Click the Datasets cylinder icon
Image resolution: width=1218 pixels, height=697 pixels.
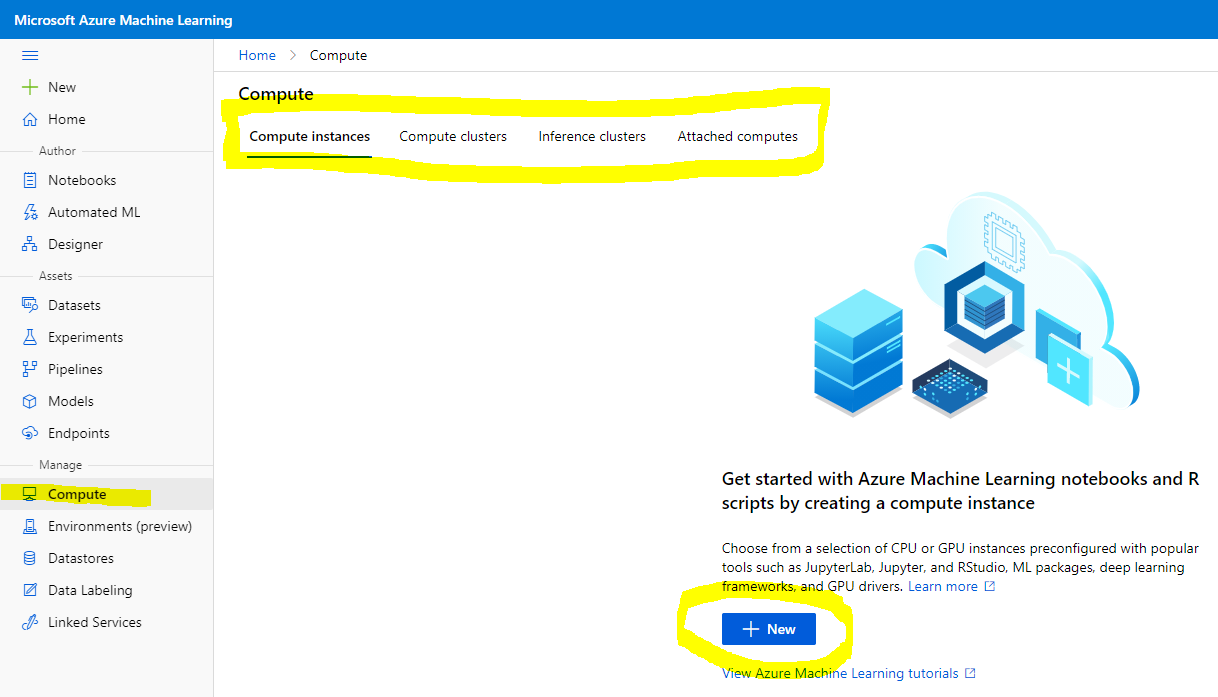pos(30,305)
